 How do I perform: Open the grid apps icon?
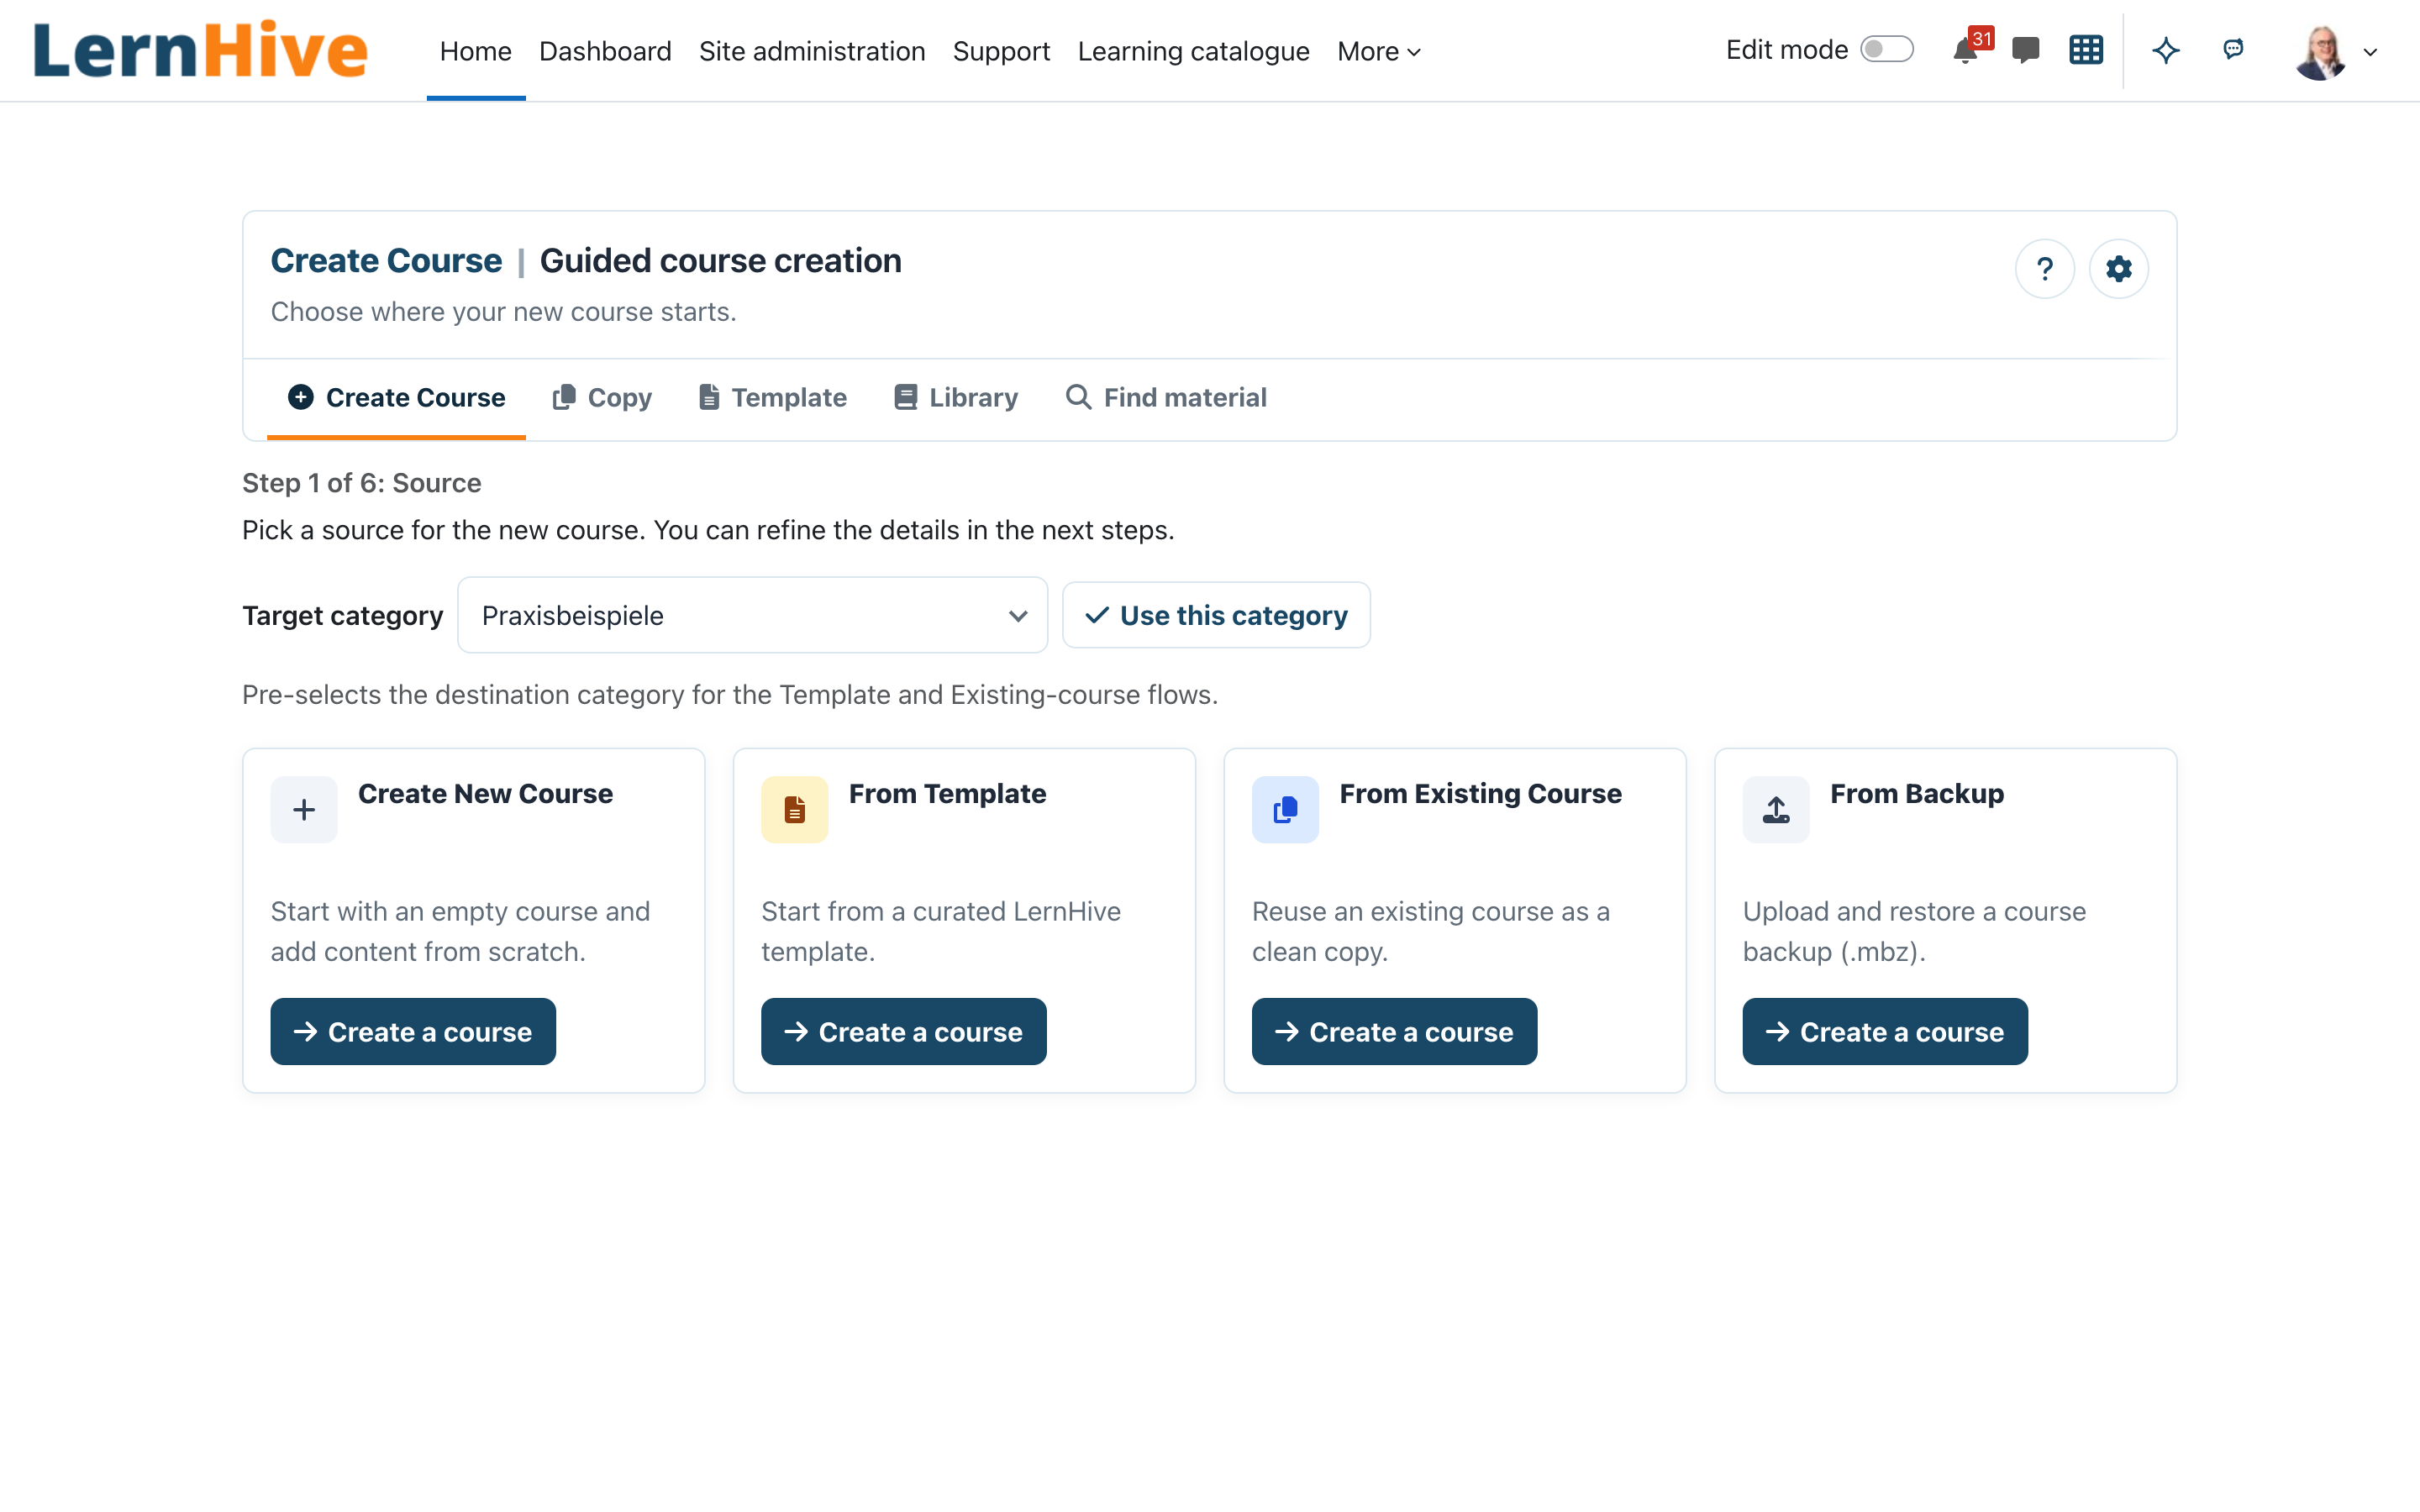[2086, 50]
